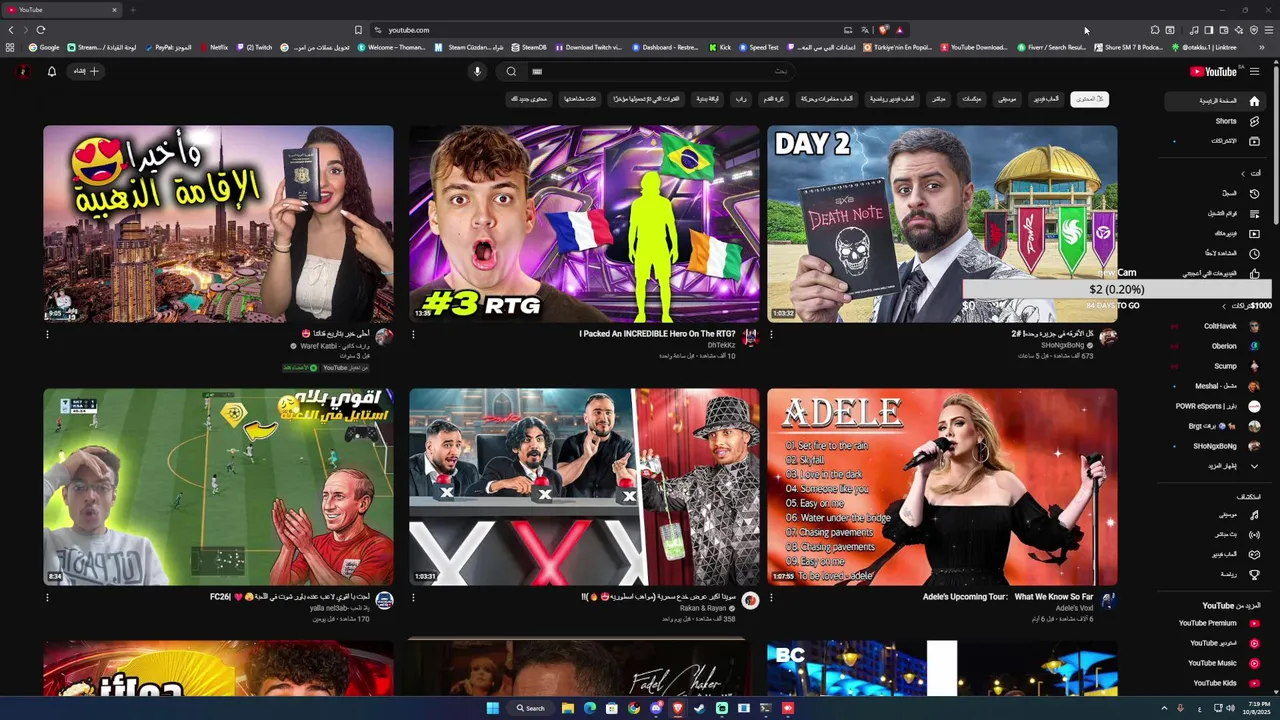Go back in browser
The height and width of the screenshot is (720, 1280).
tap(11, 30)
